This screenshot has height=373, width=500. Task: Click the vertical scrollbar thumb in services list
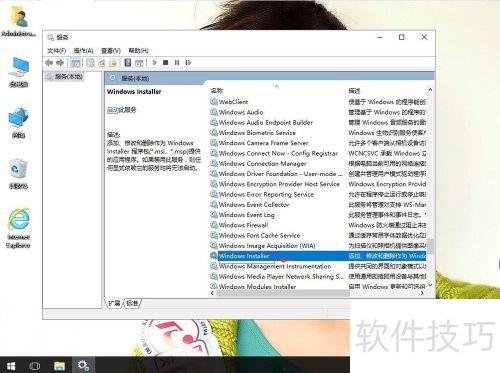[x=430, y=246]
